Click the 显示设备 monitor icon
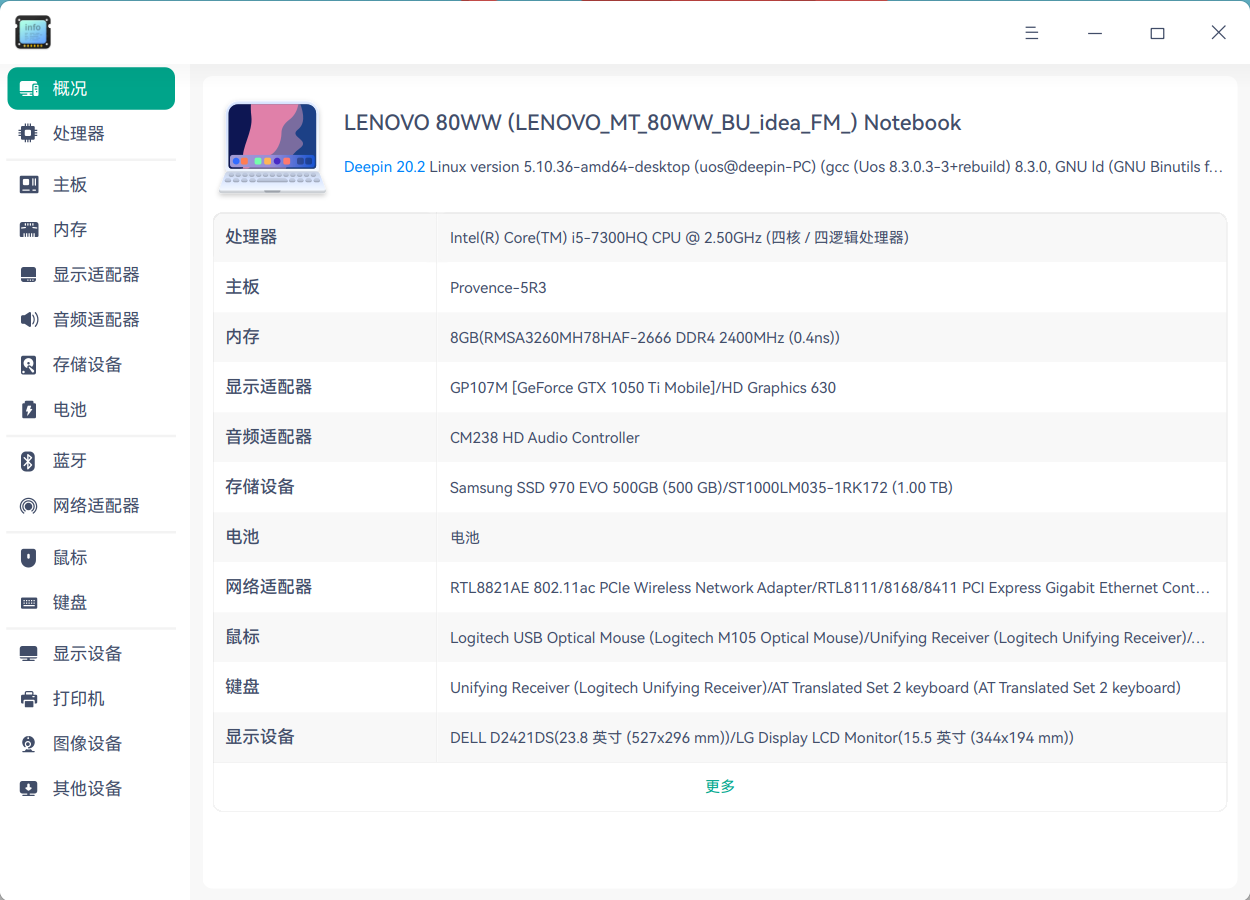Image resolution: width=1250 pixels, height=900 pixels. coord(29,654)
